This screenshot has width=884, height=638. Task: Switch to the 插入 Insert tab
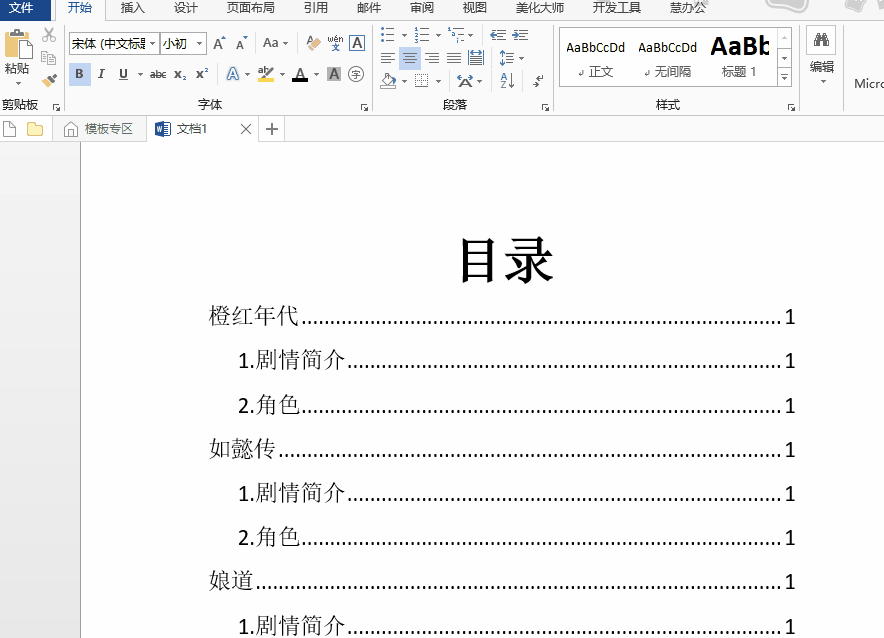point(132,8)
